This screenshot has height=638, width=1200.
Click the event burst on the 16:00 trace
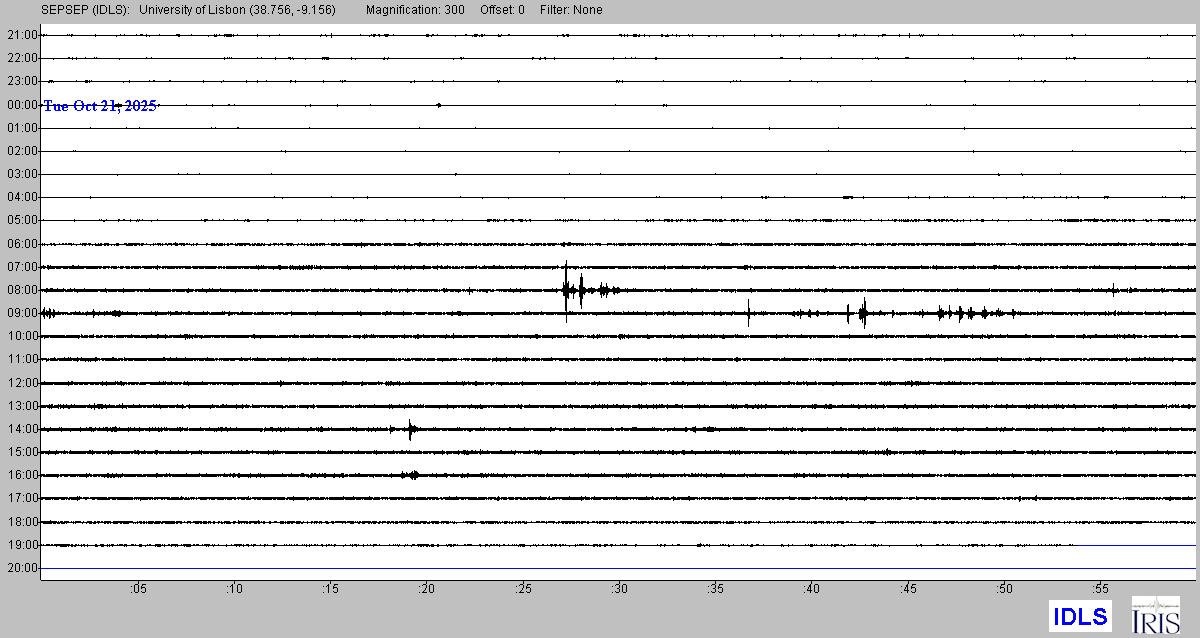pos(411,475)
